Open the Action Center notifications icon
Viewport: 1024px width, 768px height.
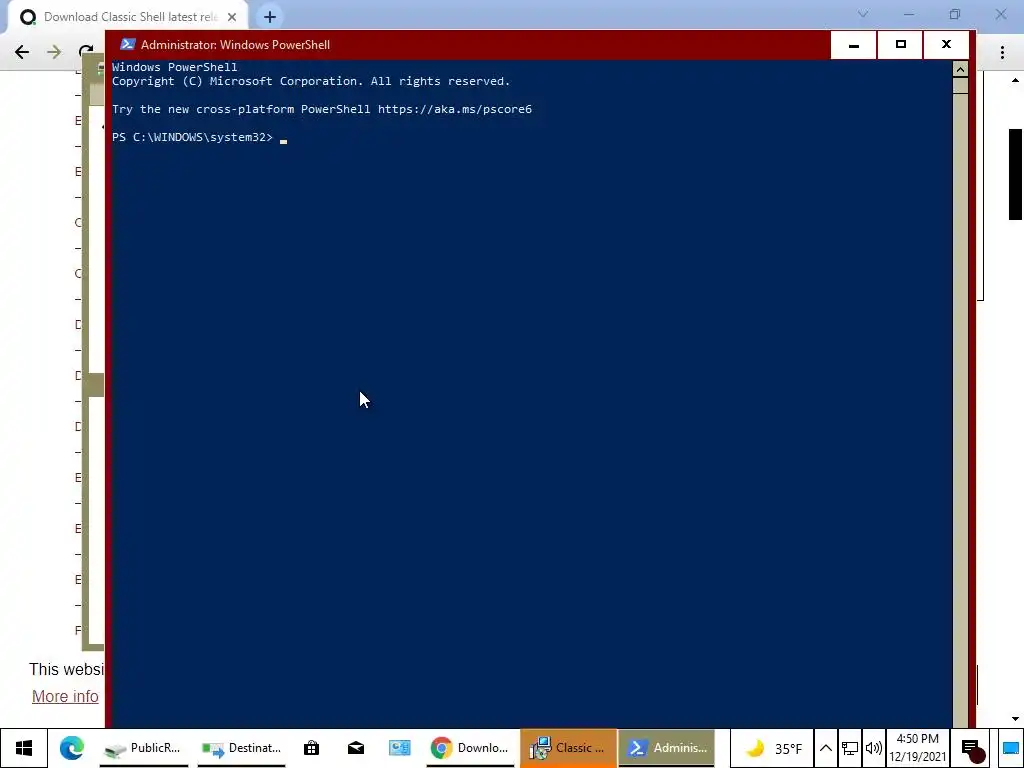pos(972,749)
